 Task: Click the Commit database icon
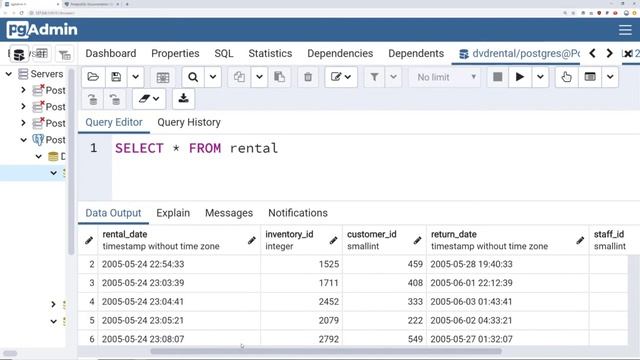click(x=93, y=99)
